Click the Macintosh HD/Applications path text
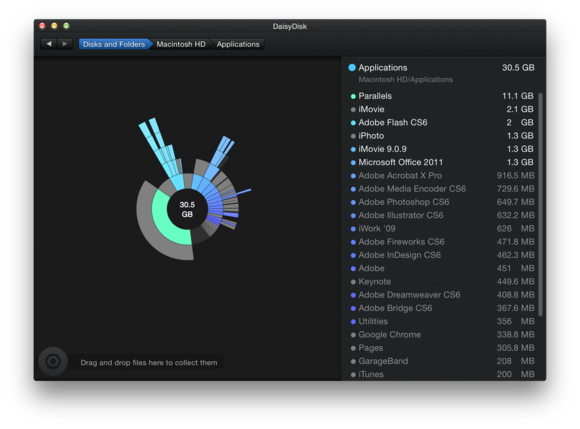 (x=405, y=80)
